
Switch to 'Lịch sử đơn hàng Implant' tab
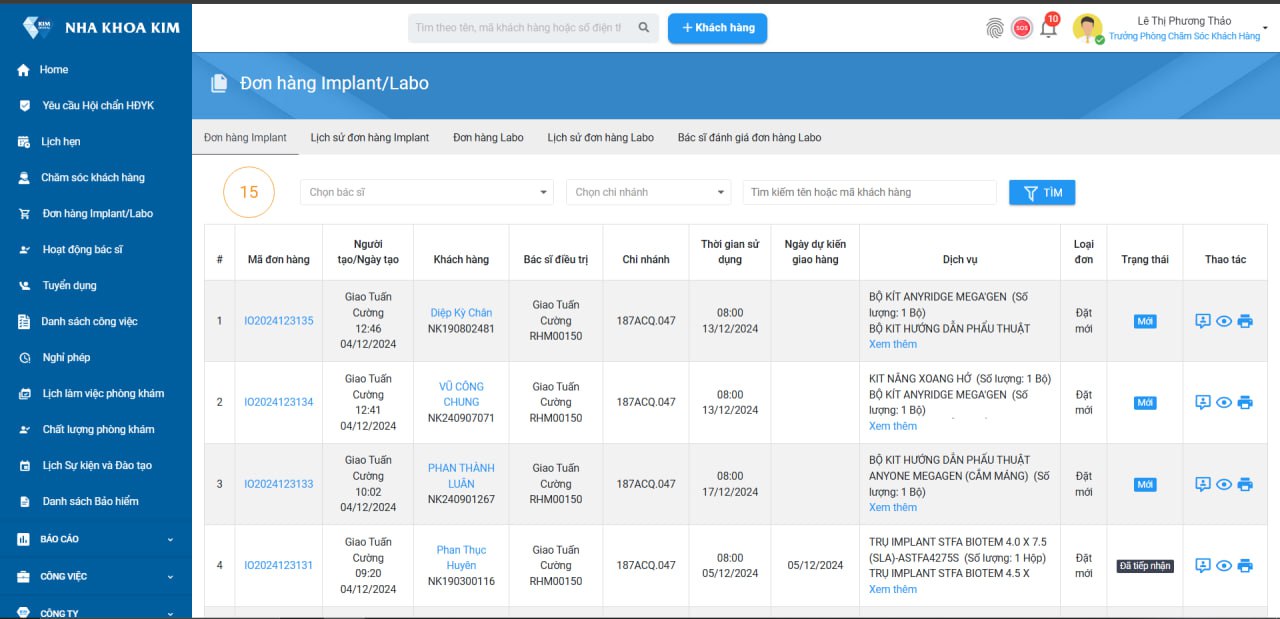[369, 138]
